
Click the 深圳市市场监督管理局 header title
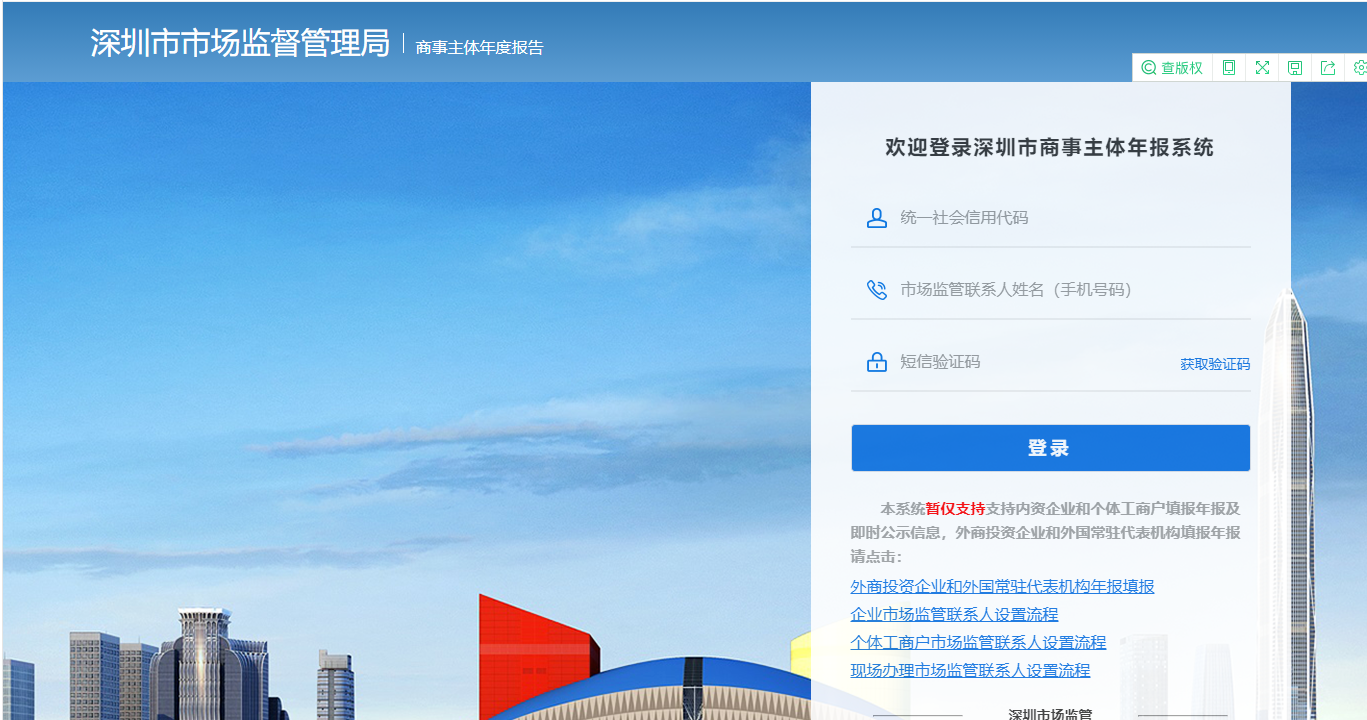tap(240, 43)
